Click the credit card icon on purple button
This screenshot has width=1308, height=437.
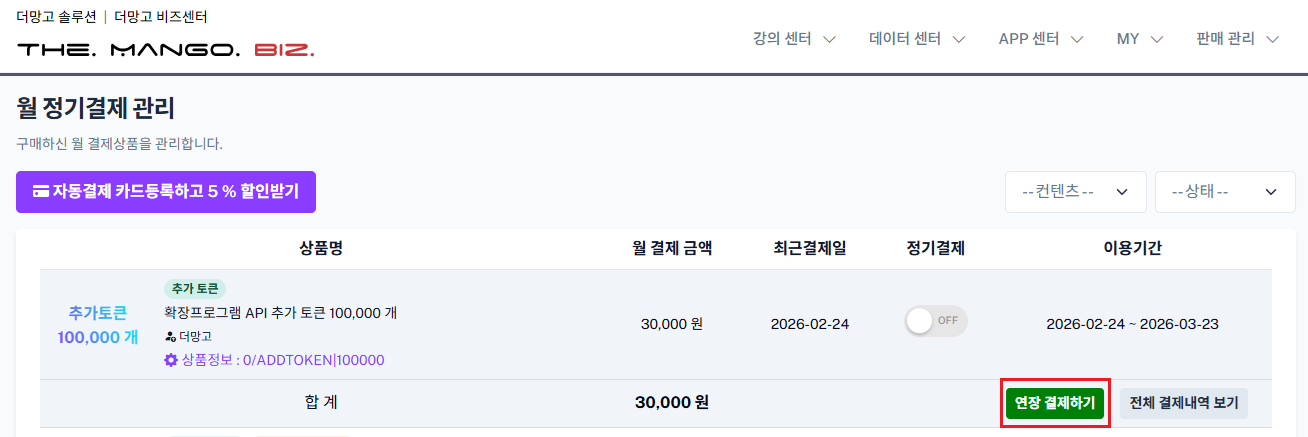pos(41,191)
